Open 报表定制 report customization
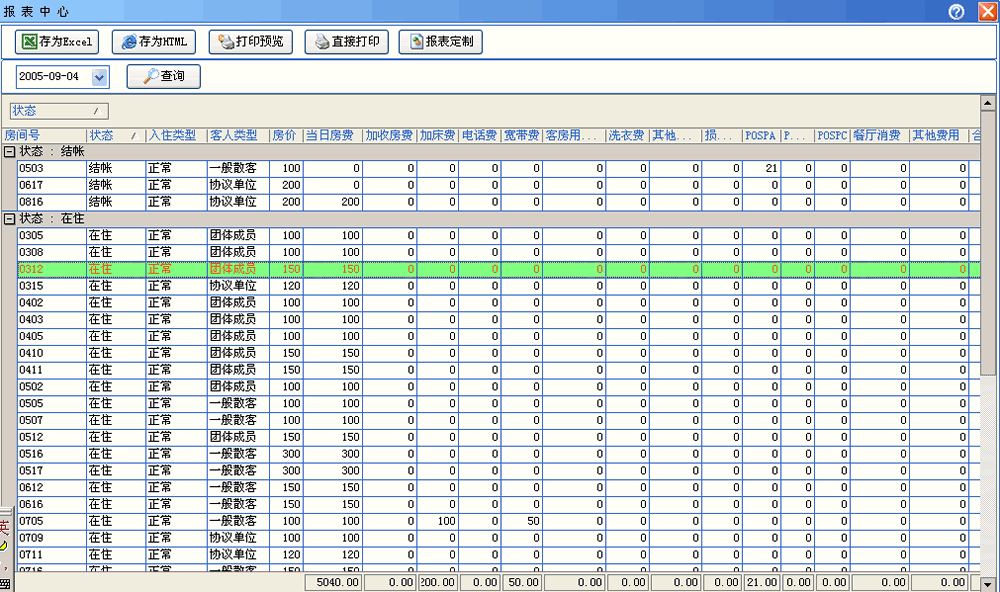Viewport: 1000px width, 592px height. pyautogui.click(x=441, y=42)
